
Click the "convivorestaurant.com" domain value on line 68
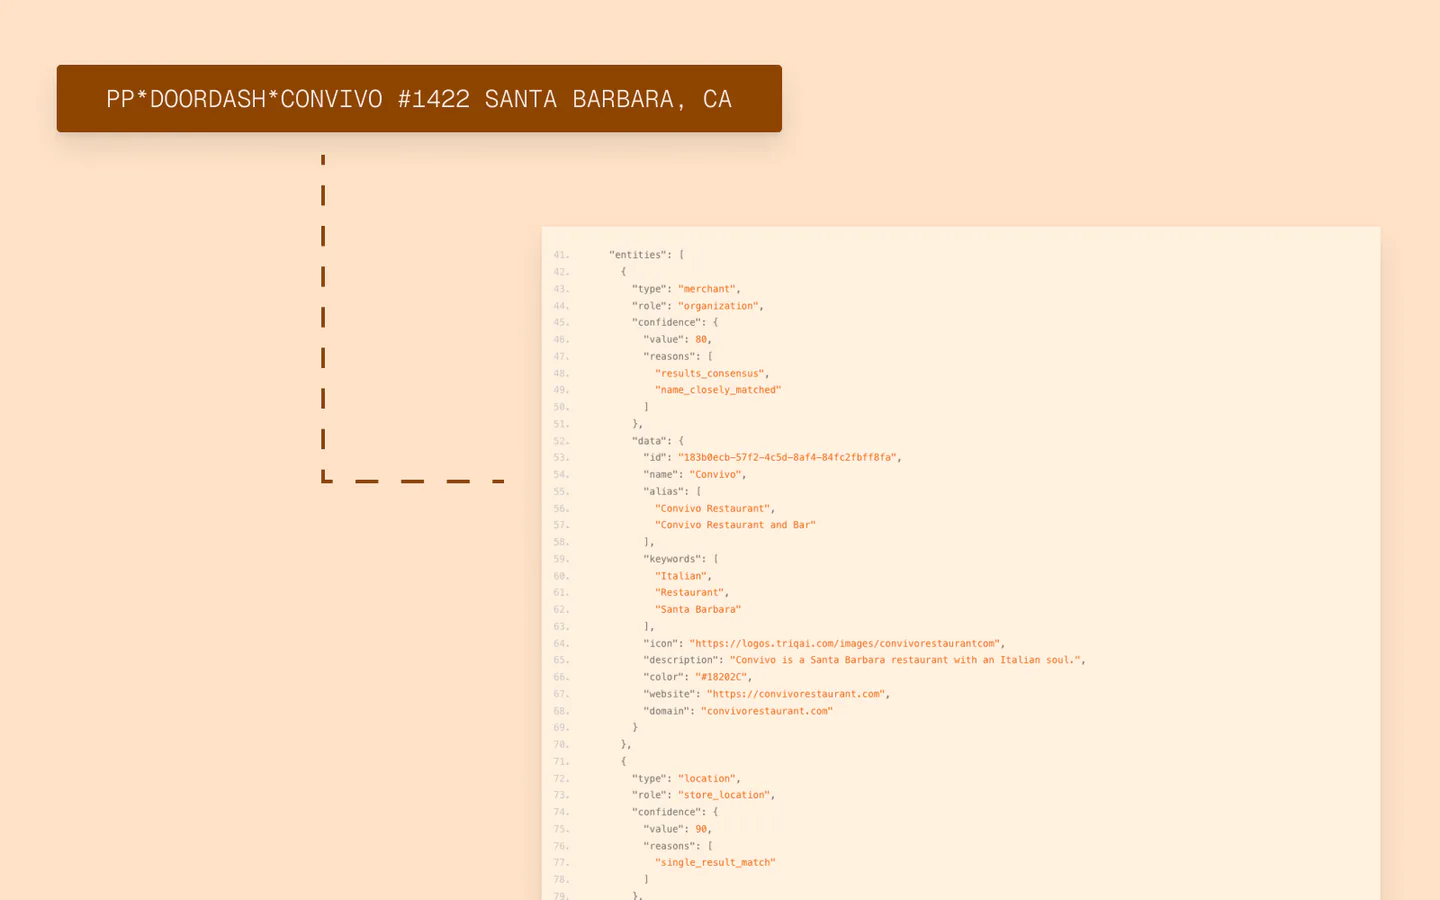tap(767, 711)
